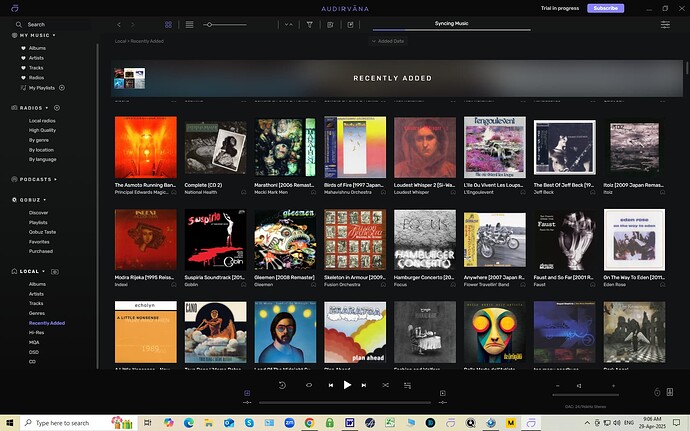This screenshot has height=431, width=690.
Task: Switch to list view layout
Action: click(189, 25)
